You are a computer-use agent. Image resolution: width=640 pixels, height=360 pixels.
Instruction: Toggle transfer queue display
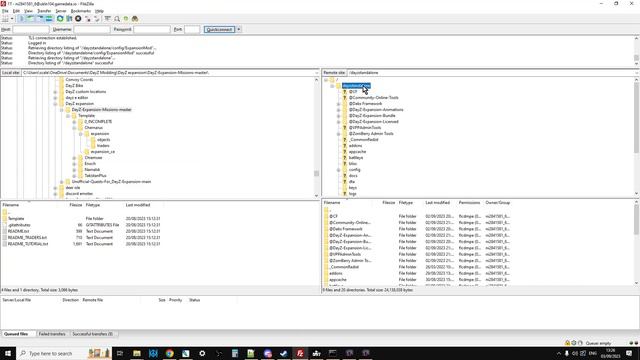(49, 19)
